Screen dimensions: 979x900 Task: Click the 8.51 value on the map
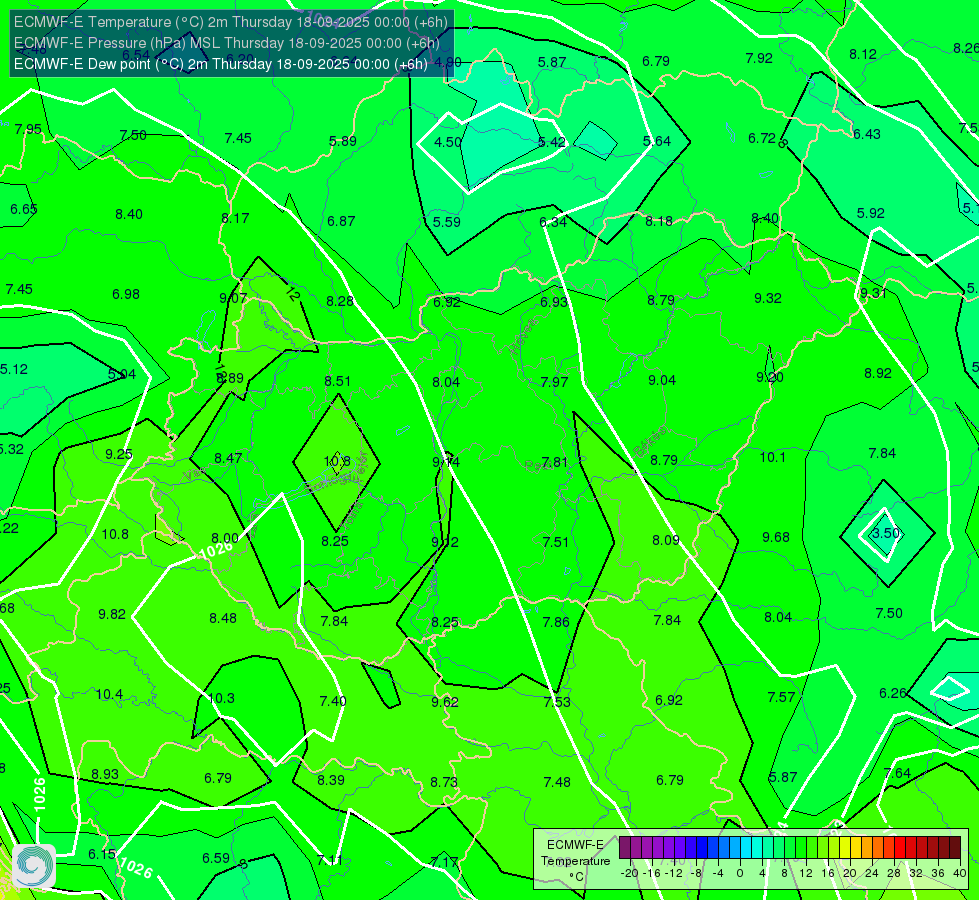337,380
